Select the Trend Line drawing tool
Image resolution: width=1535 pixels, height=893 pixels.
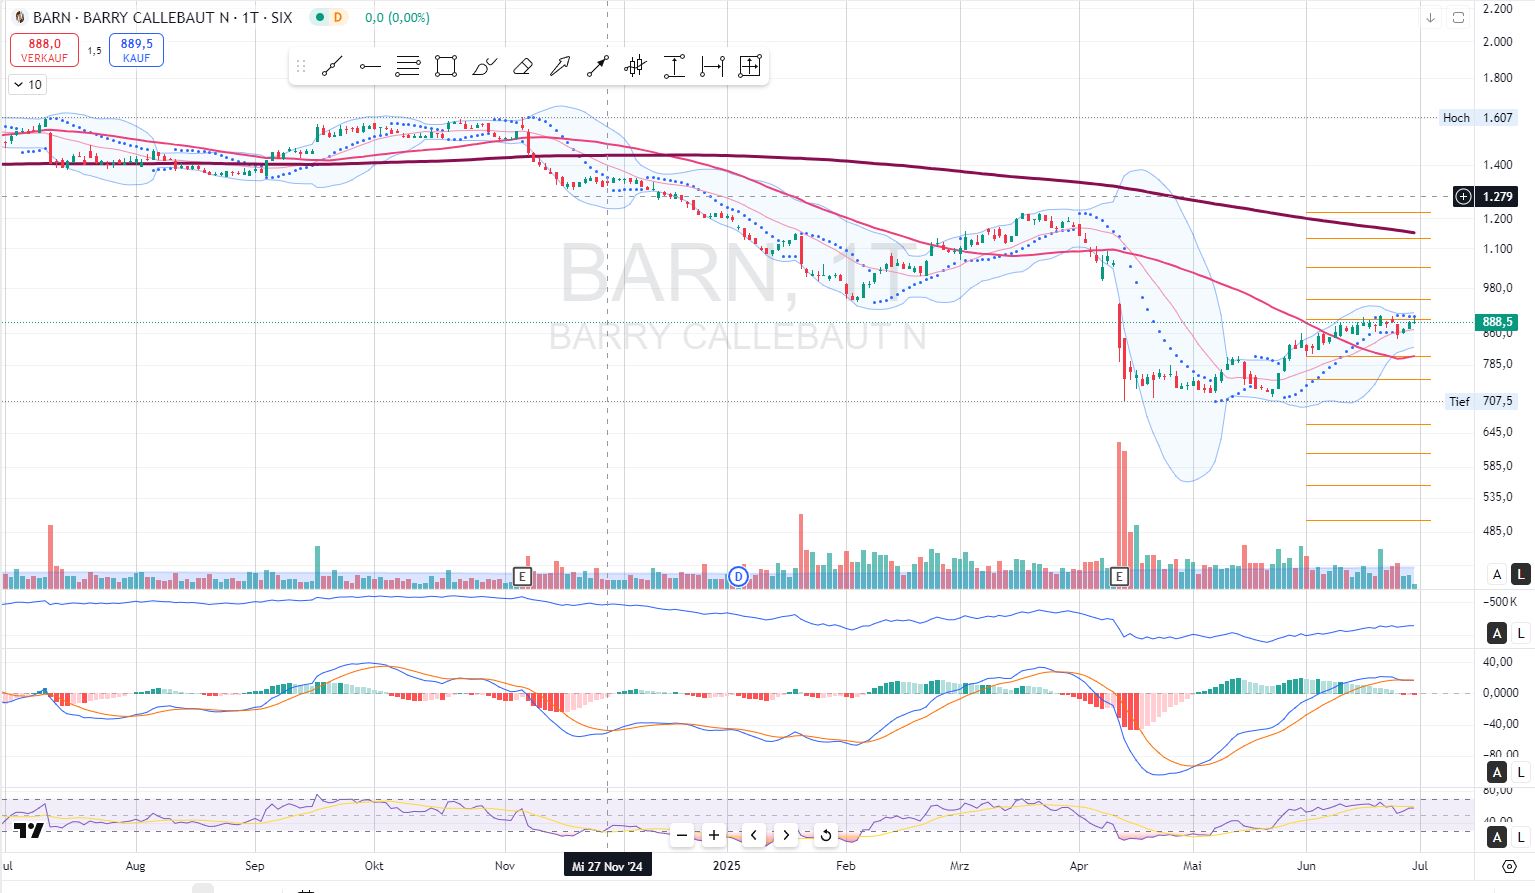pyautogui.click(x=332, y=67)
